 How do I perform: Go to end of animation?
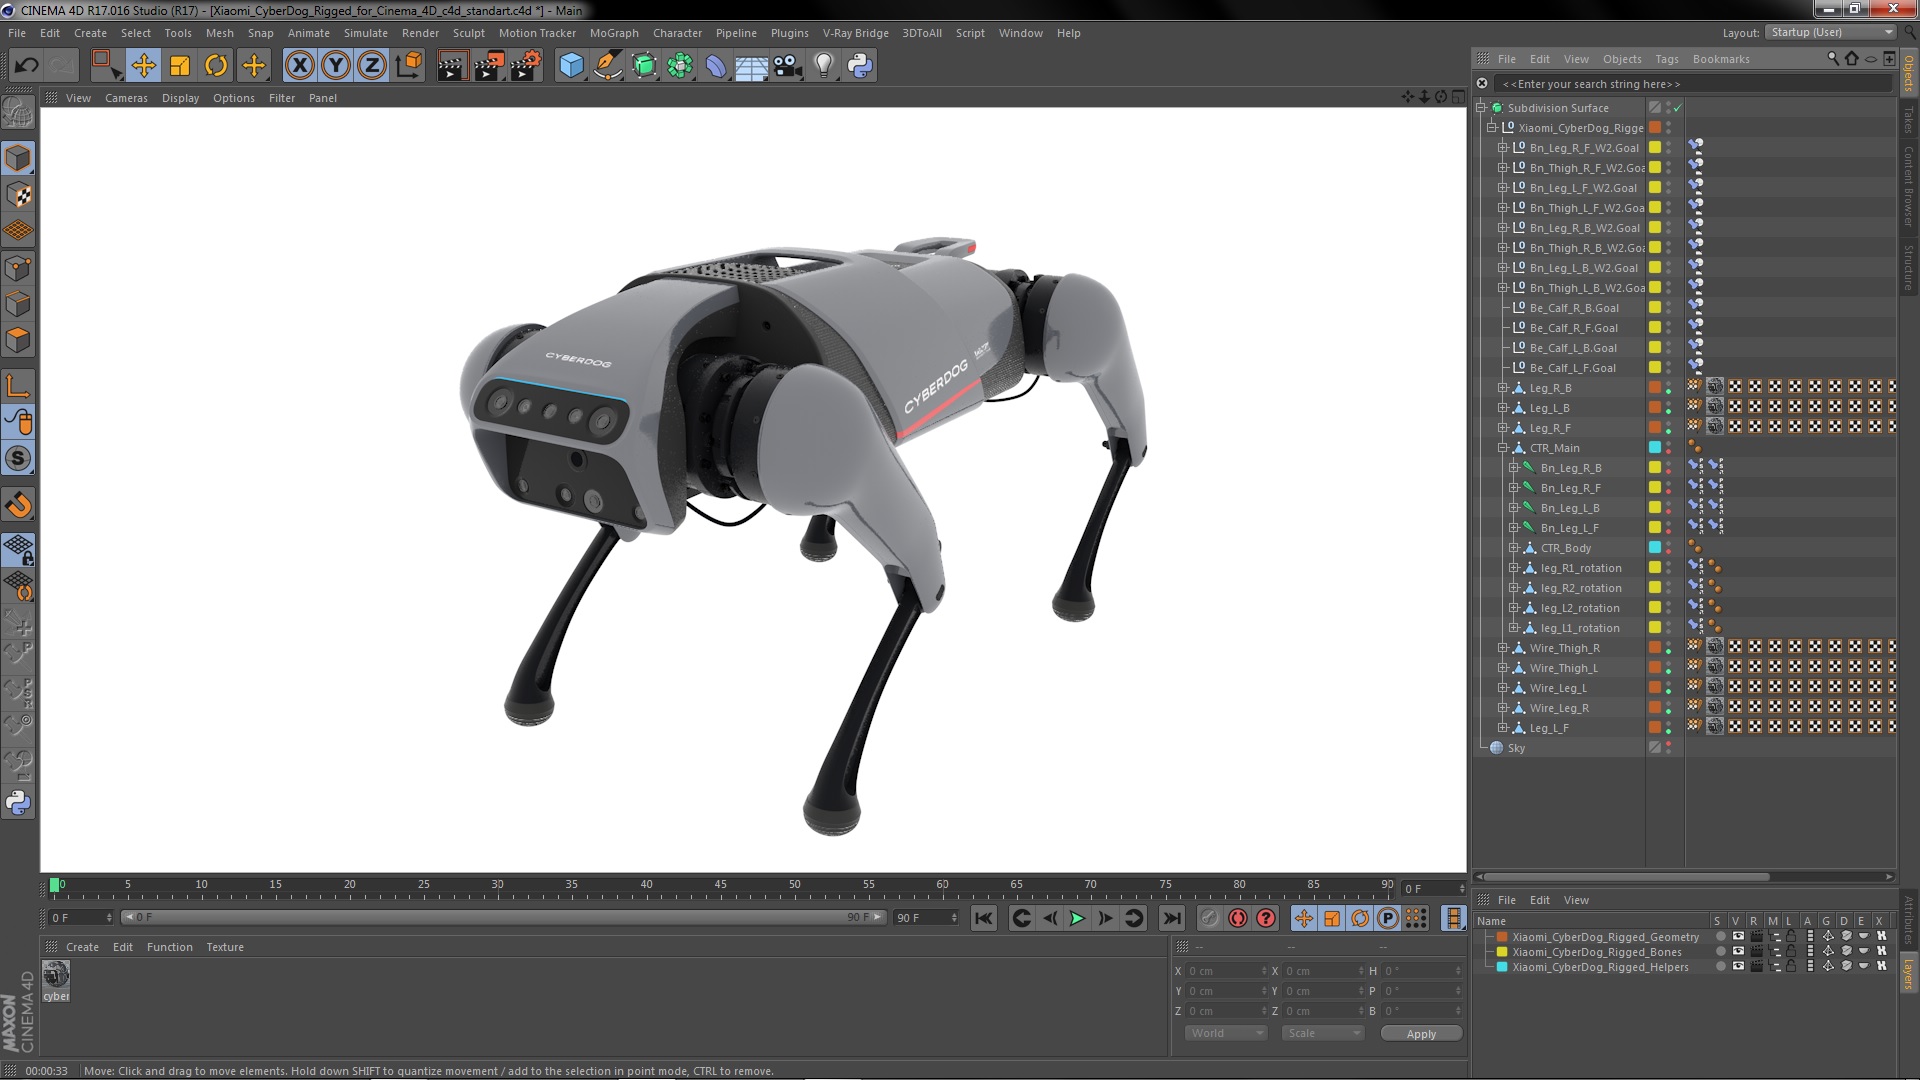(x=1171, y=918)
